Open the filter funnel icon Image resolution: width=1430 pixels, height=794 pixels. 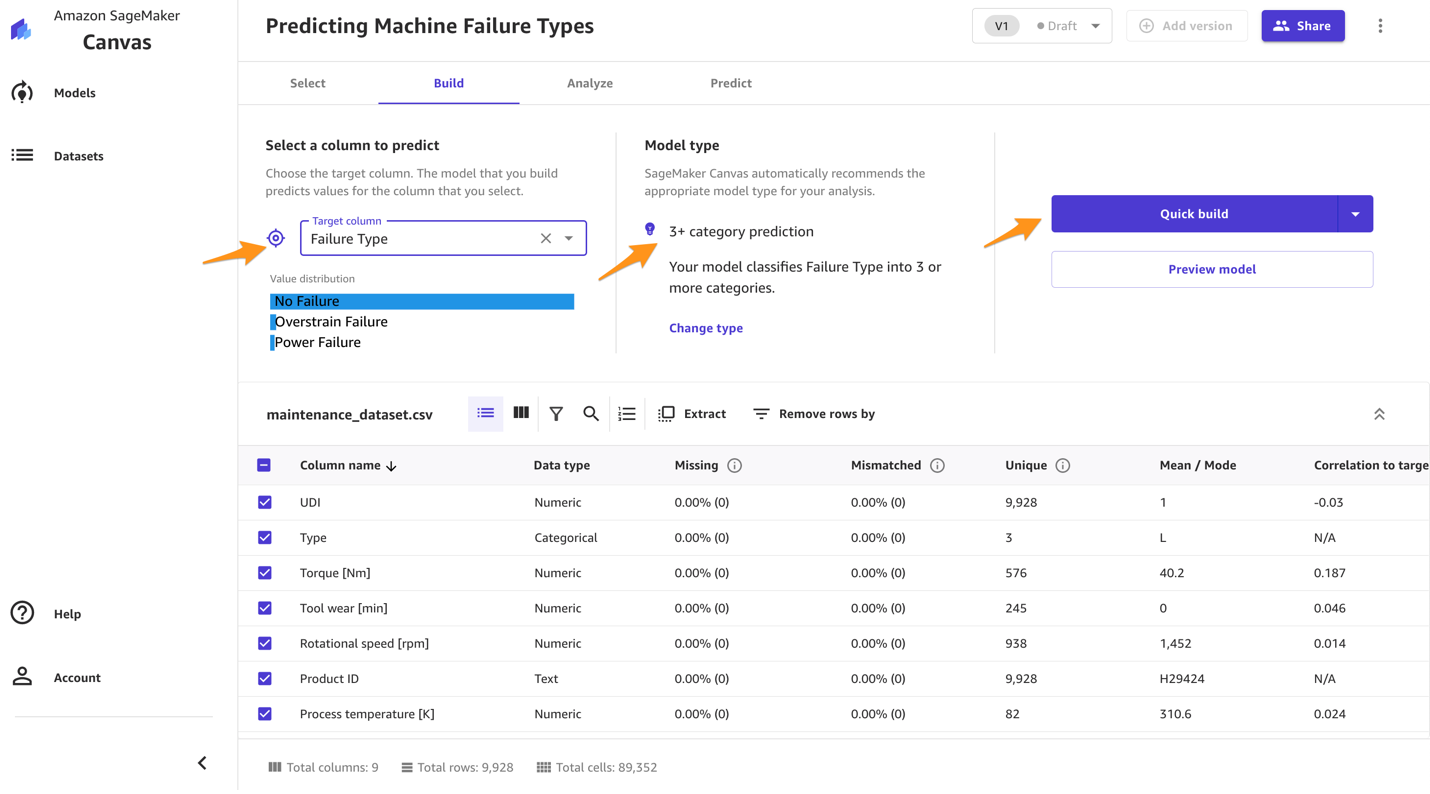pyautogui.click(x=556, y=414)
